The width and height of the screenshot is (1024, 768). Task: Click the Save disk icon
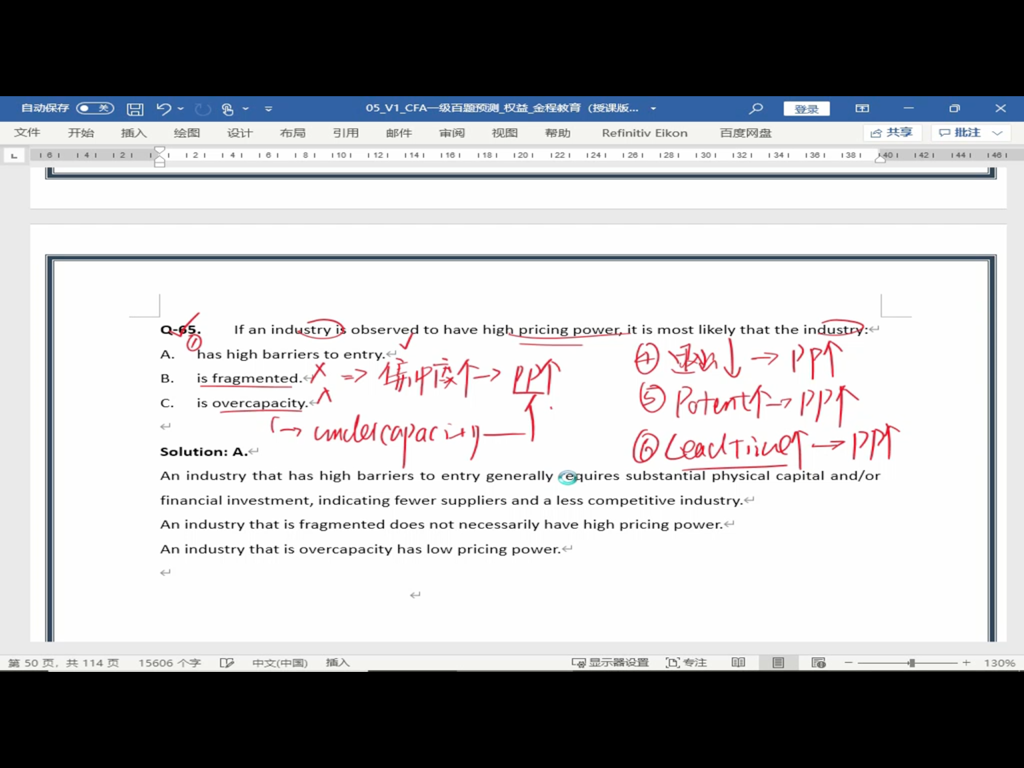coord(135,109)
